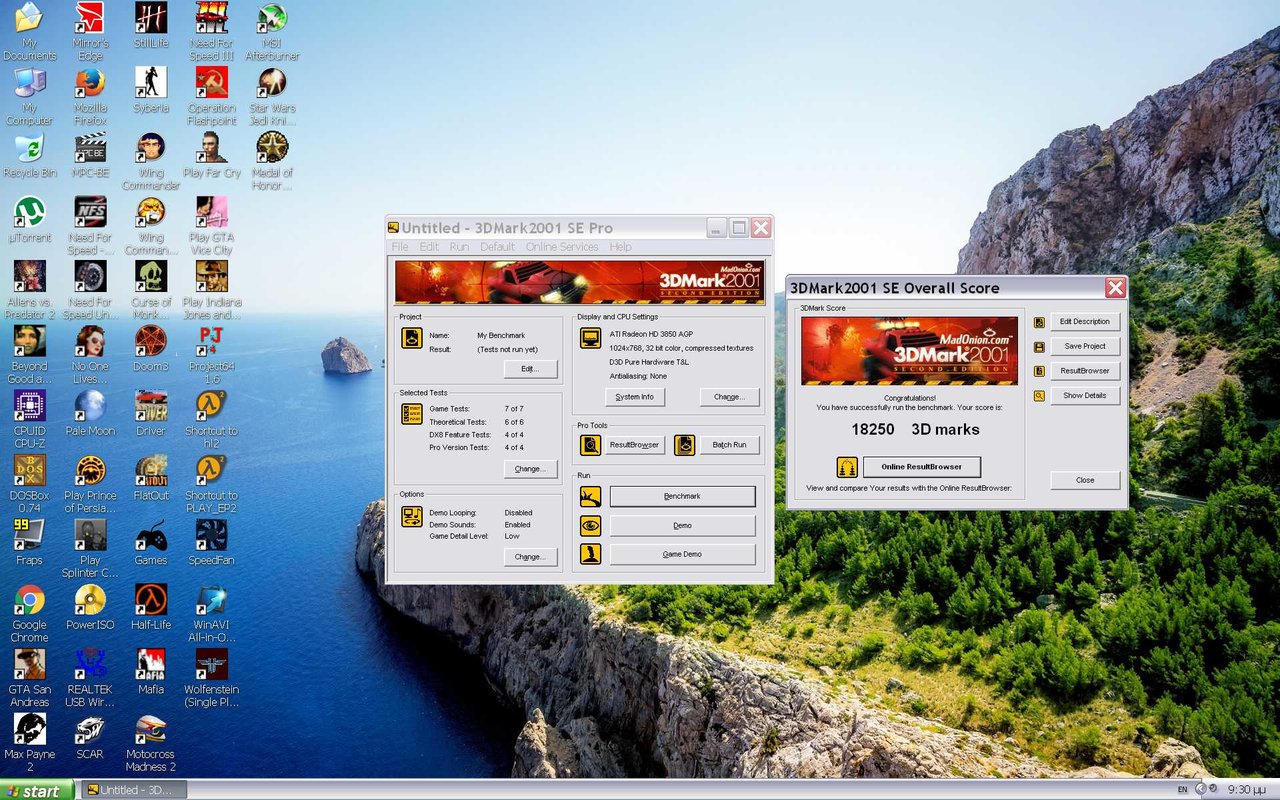Open the Edit menu in 3DMark2001
This screenshot has height=800, width=1280.
(429, 247)
